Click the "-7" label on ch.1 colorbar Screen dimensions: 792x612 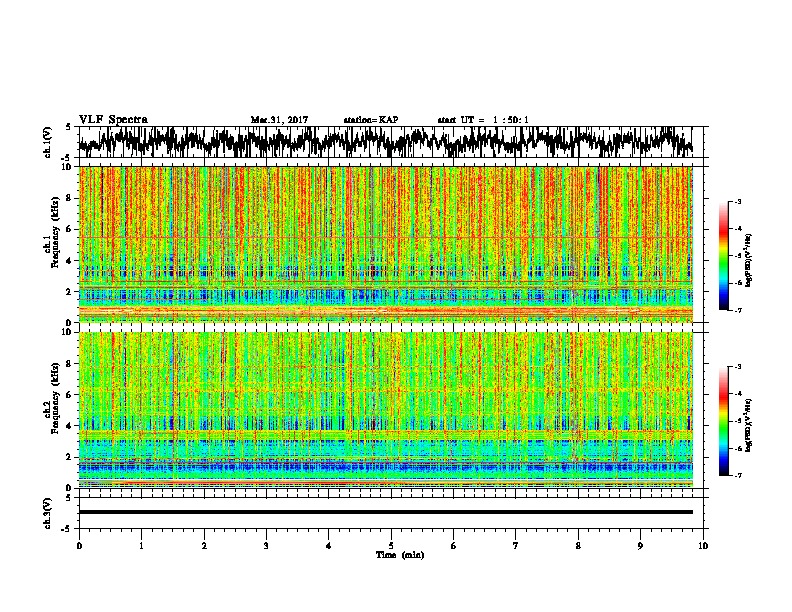tap(738, 310)
